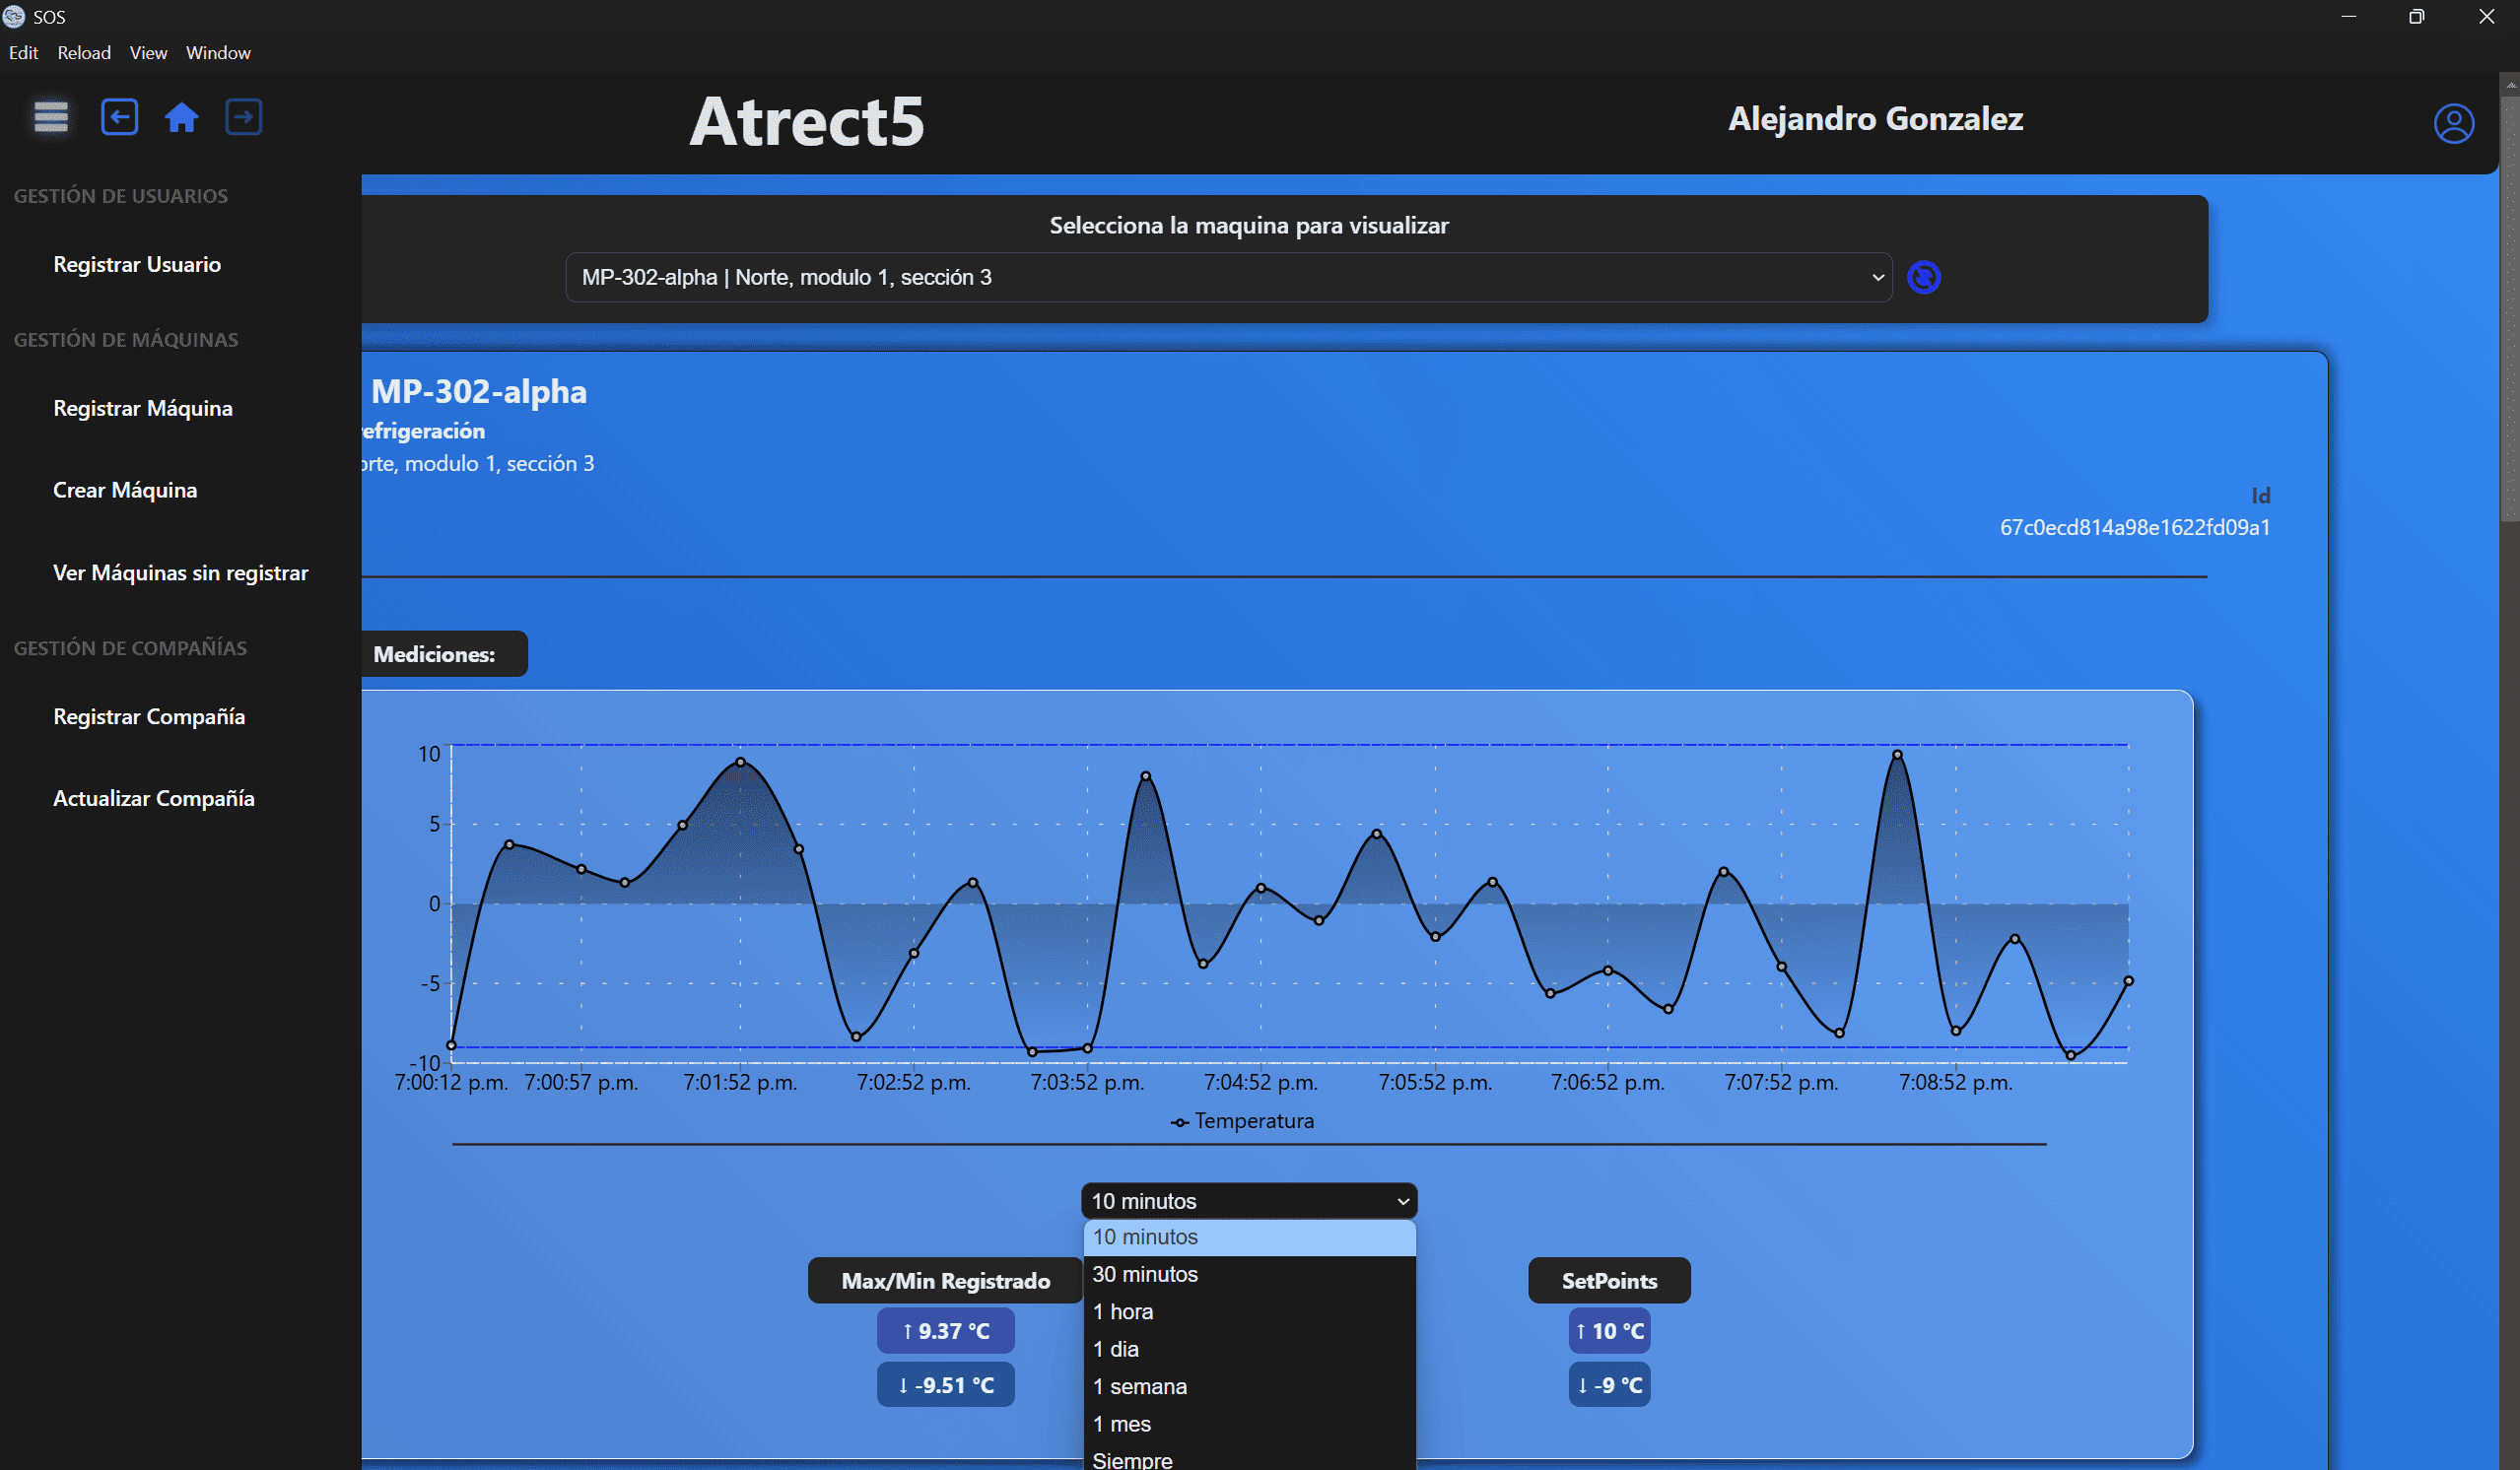Choose the 10 minutos option
Image resolution: width=2520 pixels, height=1470 pixels.
[1249, 1237]
